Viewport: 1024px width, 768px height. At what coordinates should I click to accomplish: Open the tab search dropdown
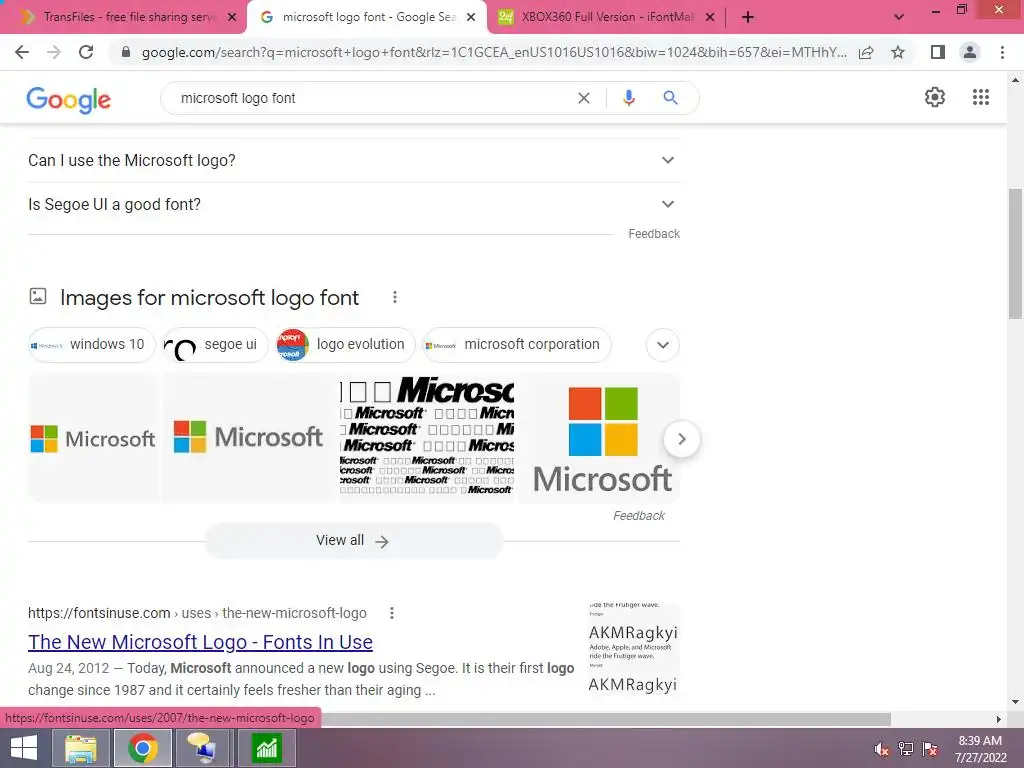[x=899, y=17]
